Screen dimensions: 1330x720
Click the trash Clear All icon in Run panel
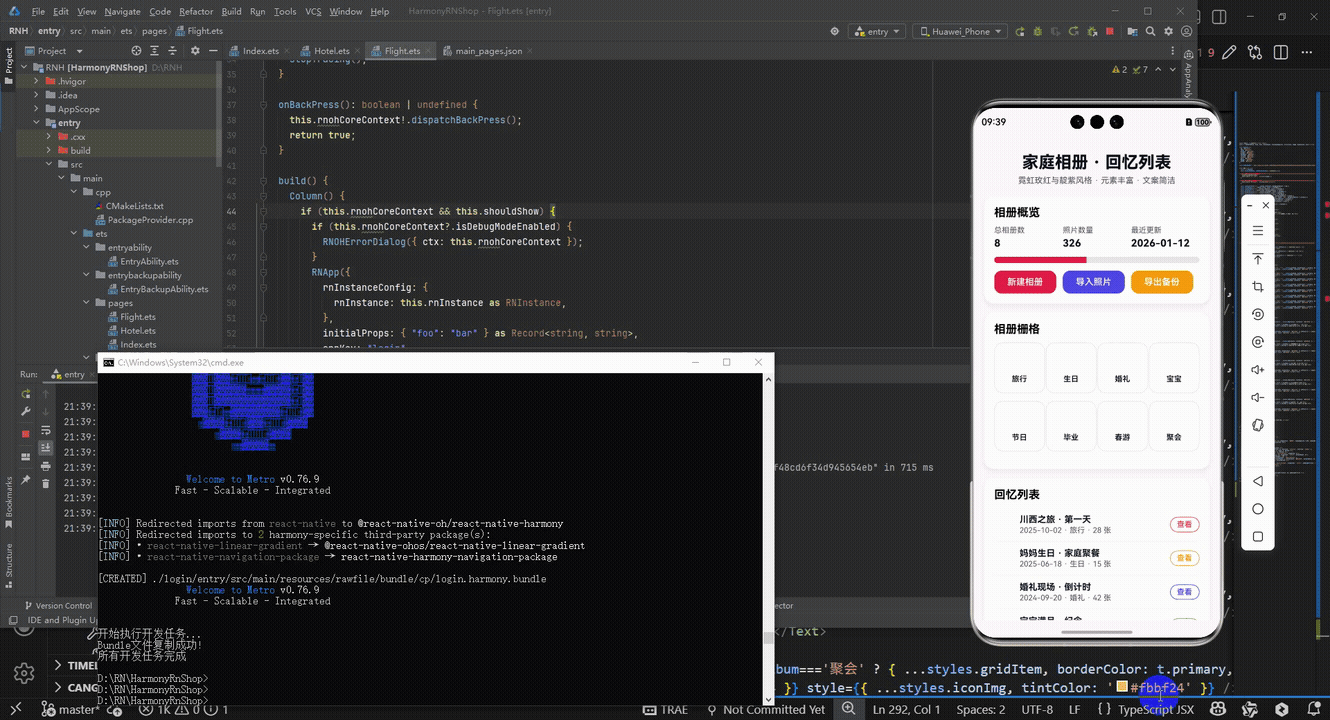click(45, 484)
